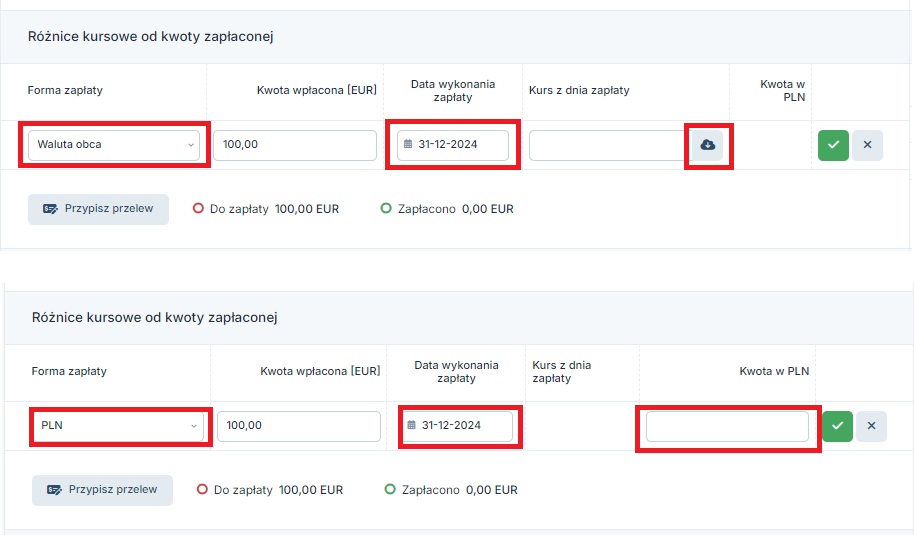Click the upper date field showing 31-12-2024
Screen dimensions: 914x537
coord(453,145)
